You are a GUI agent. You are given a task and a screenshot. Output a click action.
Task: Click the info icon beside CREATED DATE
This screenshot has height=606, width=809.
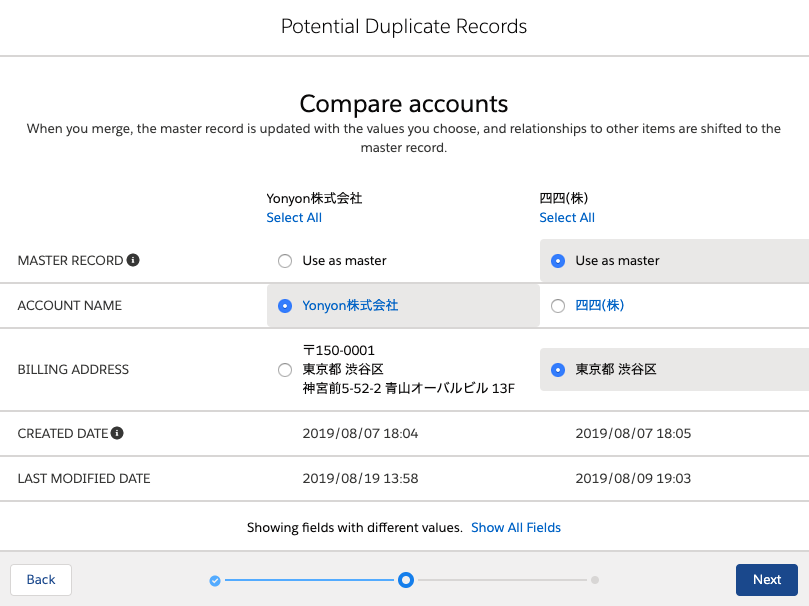[x=117, y=433]
